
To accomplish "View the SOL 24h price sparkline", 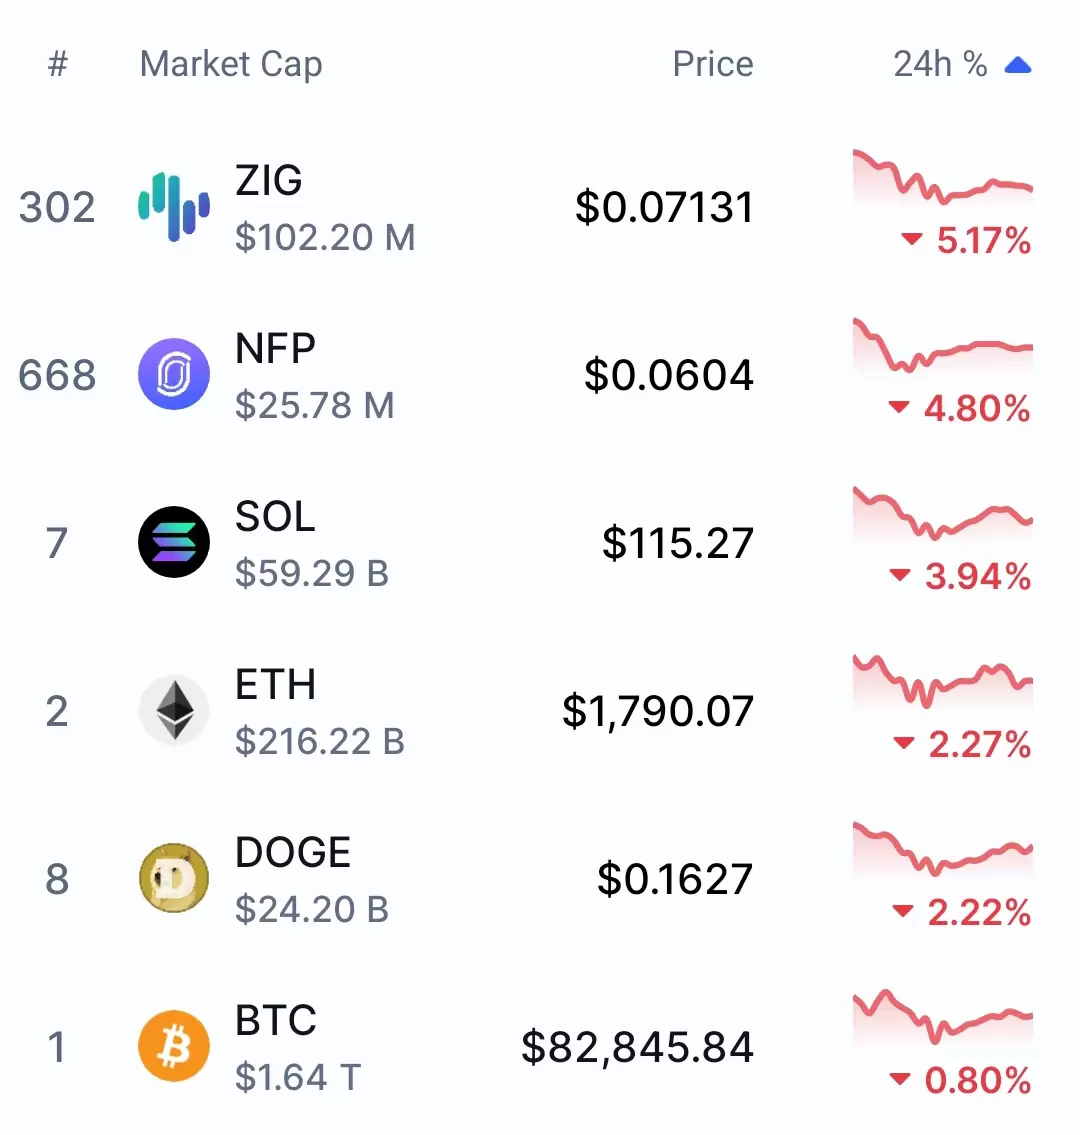I will click(942, 514).
